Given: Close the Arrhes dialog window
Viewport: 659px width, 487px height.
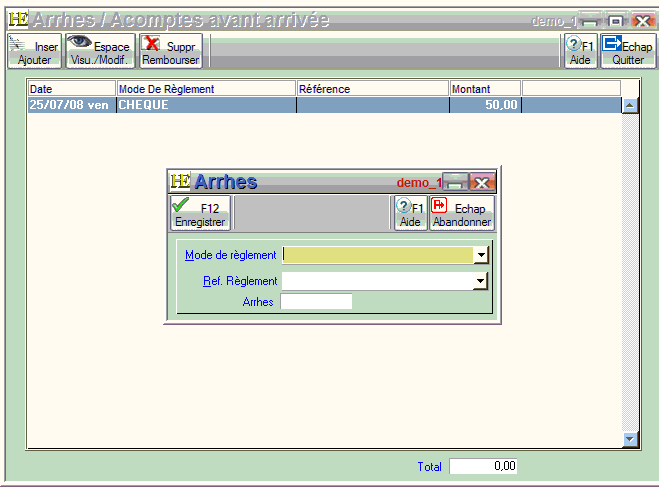Looking at the screenshot, I should point(482,182).
